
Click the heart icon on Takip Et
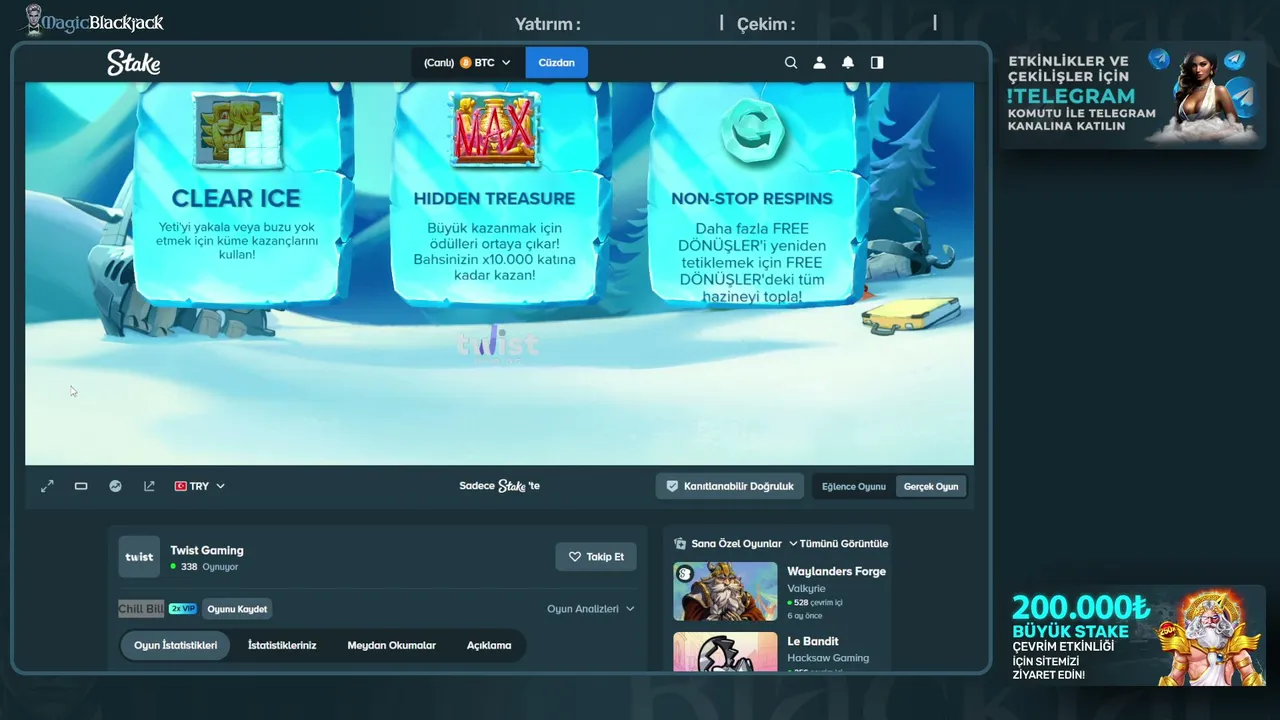point(575,557)
